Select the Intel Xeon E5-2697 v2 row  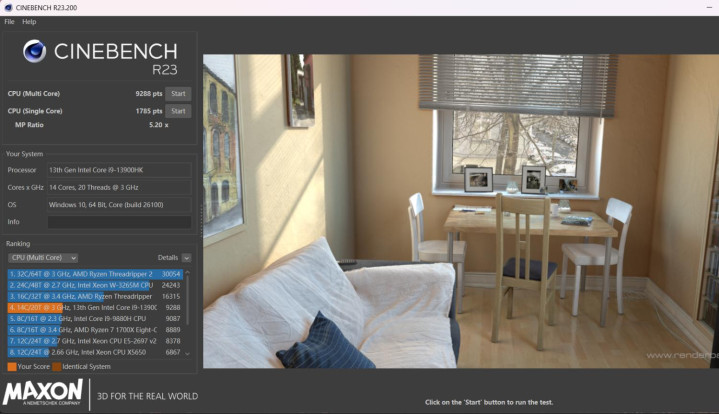95,341
